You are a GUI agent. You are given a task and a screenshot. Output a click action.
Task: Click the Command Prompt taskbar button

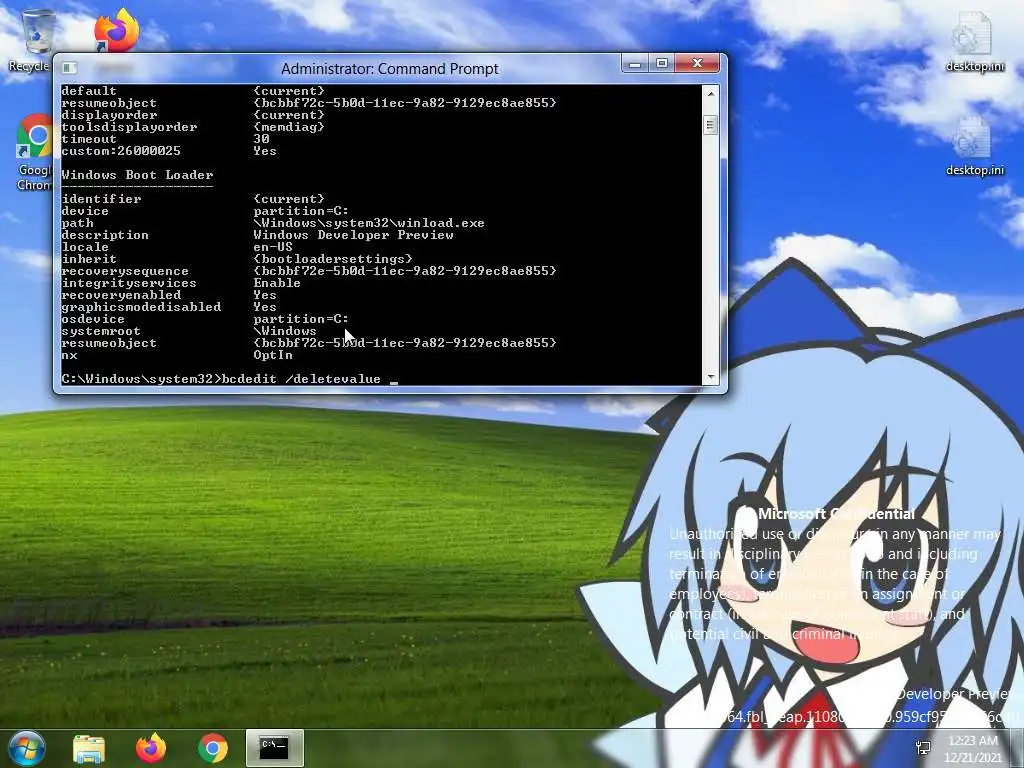point(274,748)
